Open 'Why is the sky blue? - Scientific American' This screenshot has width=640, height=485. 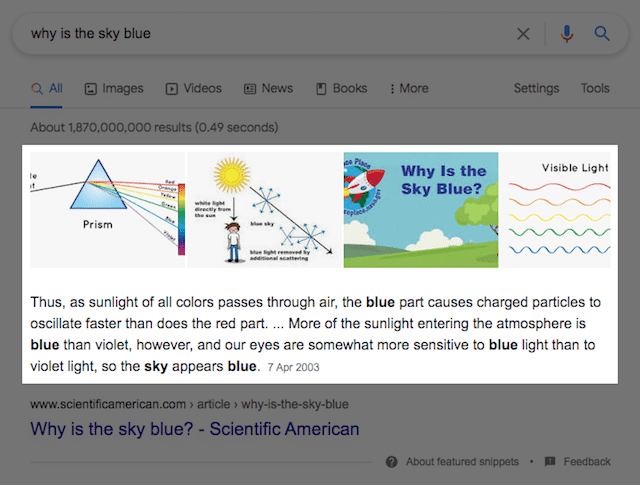(194, 430)
